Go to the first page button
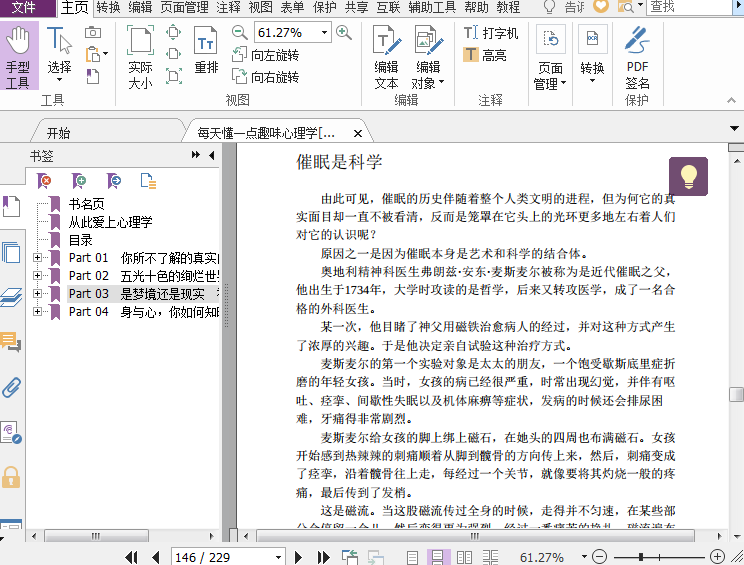This screenshot has height=565, width=744. (131, 557)
